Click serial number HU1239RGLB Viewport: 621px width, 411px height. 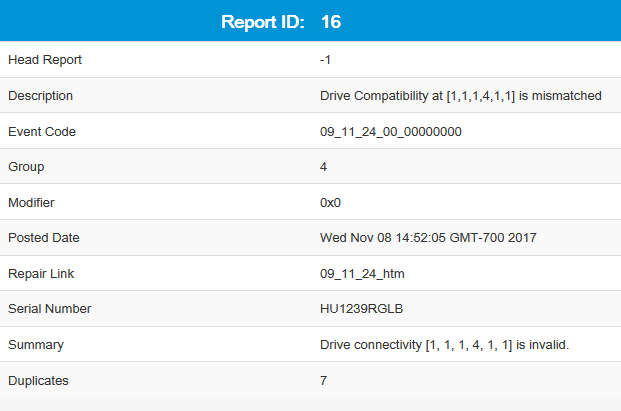361,309
